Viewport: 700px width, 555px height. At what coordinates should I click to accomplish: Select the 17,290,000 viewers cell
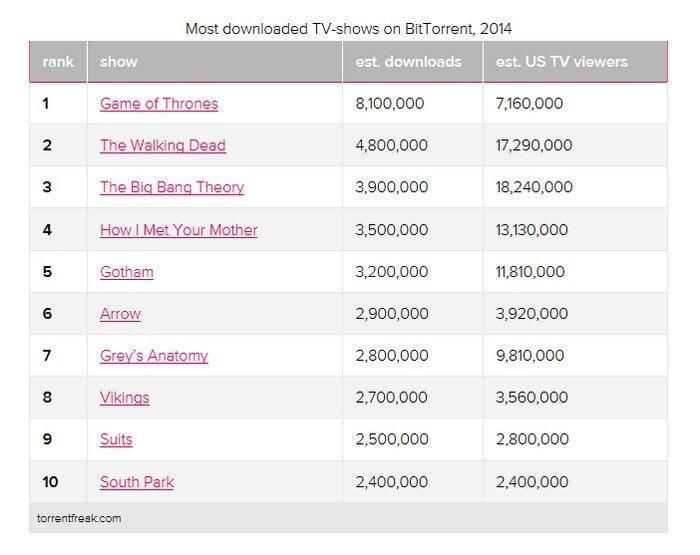[x=534, y=145]
